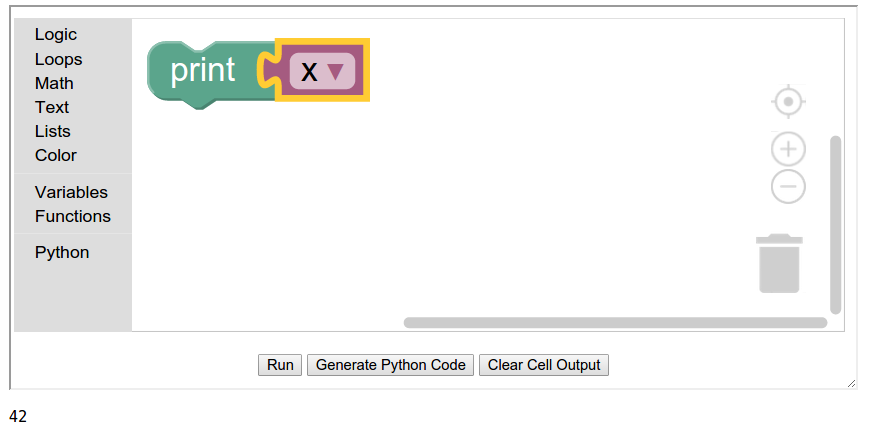Open the Logic category

[x=56, y=35]
